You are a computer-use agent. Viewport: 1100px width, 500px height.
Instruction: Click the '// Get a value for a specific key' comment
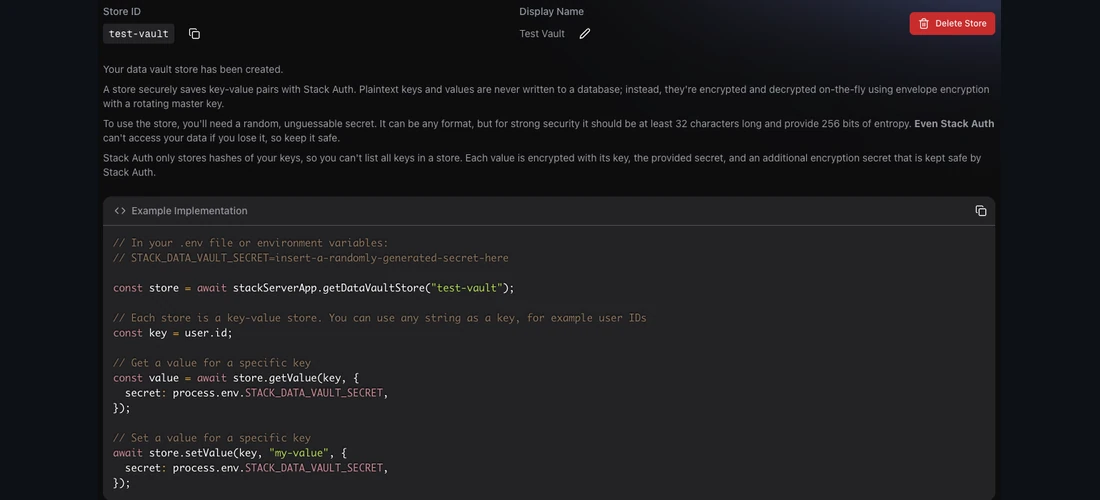(212, 363)
